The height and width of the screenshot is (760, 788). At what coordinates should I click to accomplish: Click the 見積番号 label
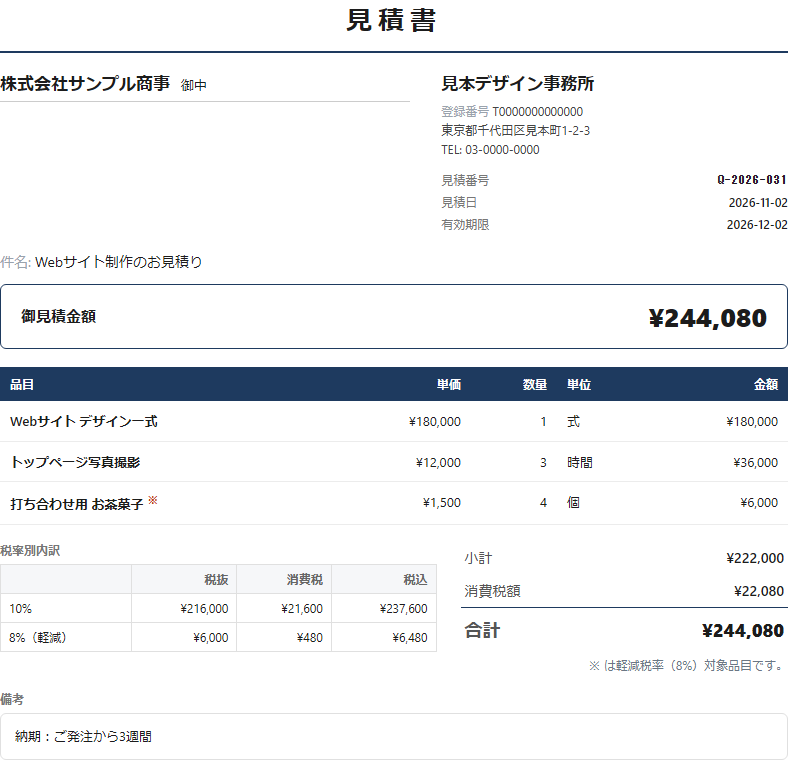tap(465, 180)
